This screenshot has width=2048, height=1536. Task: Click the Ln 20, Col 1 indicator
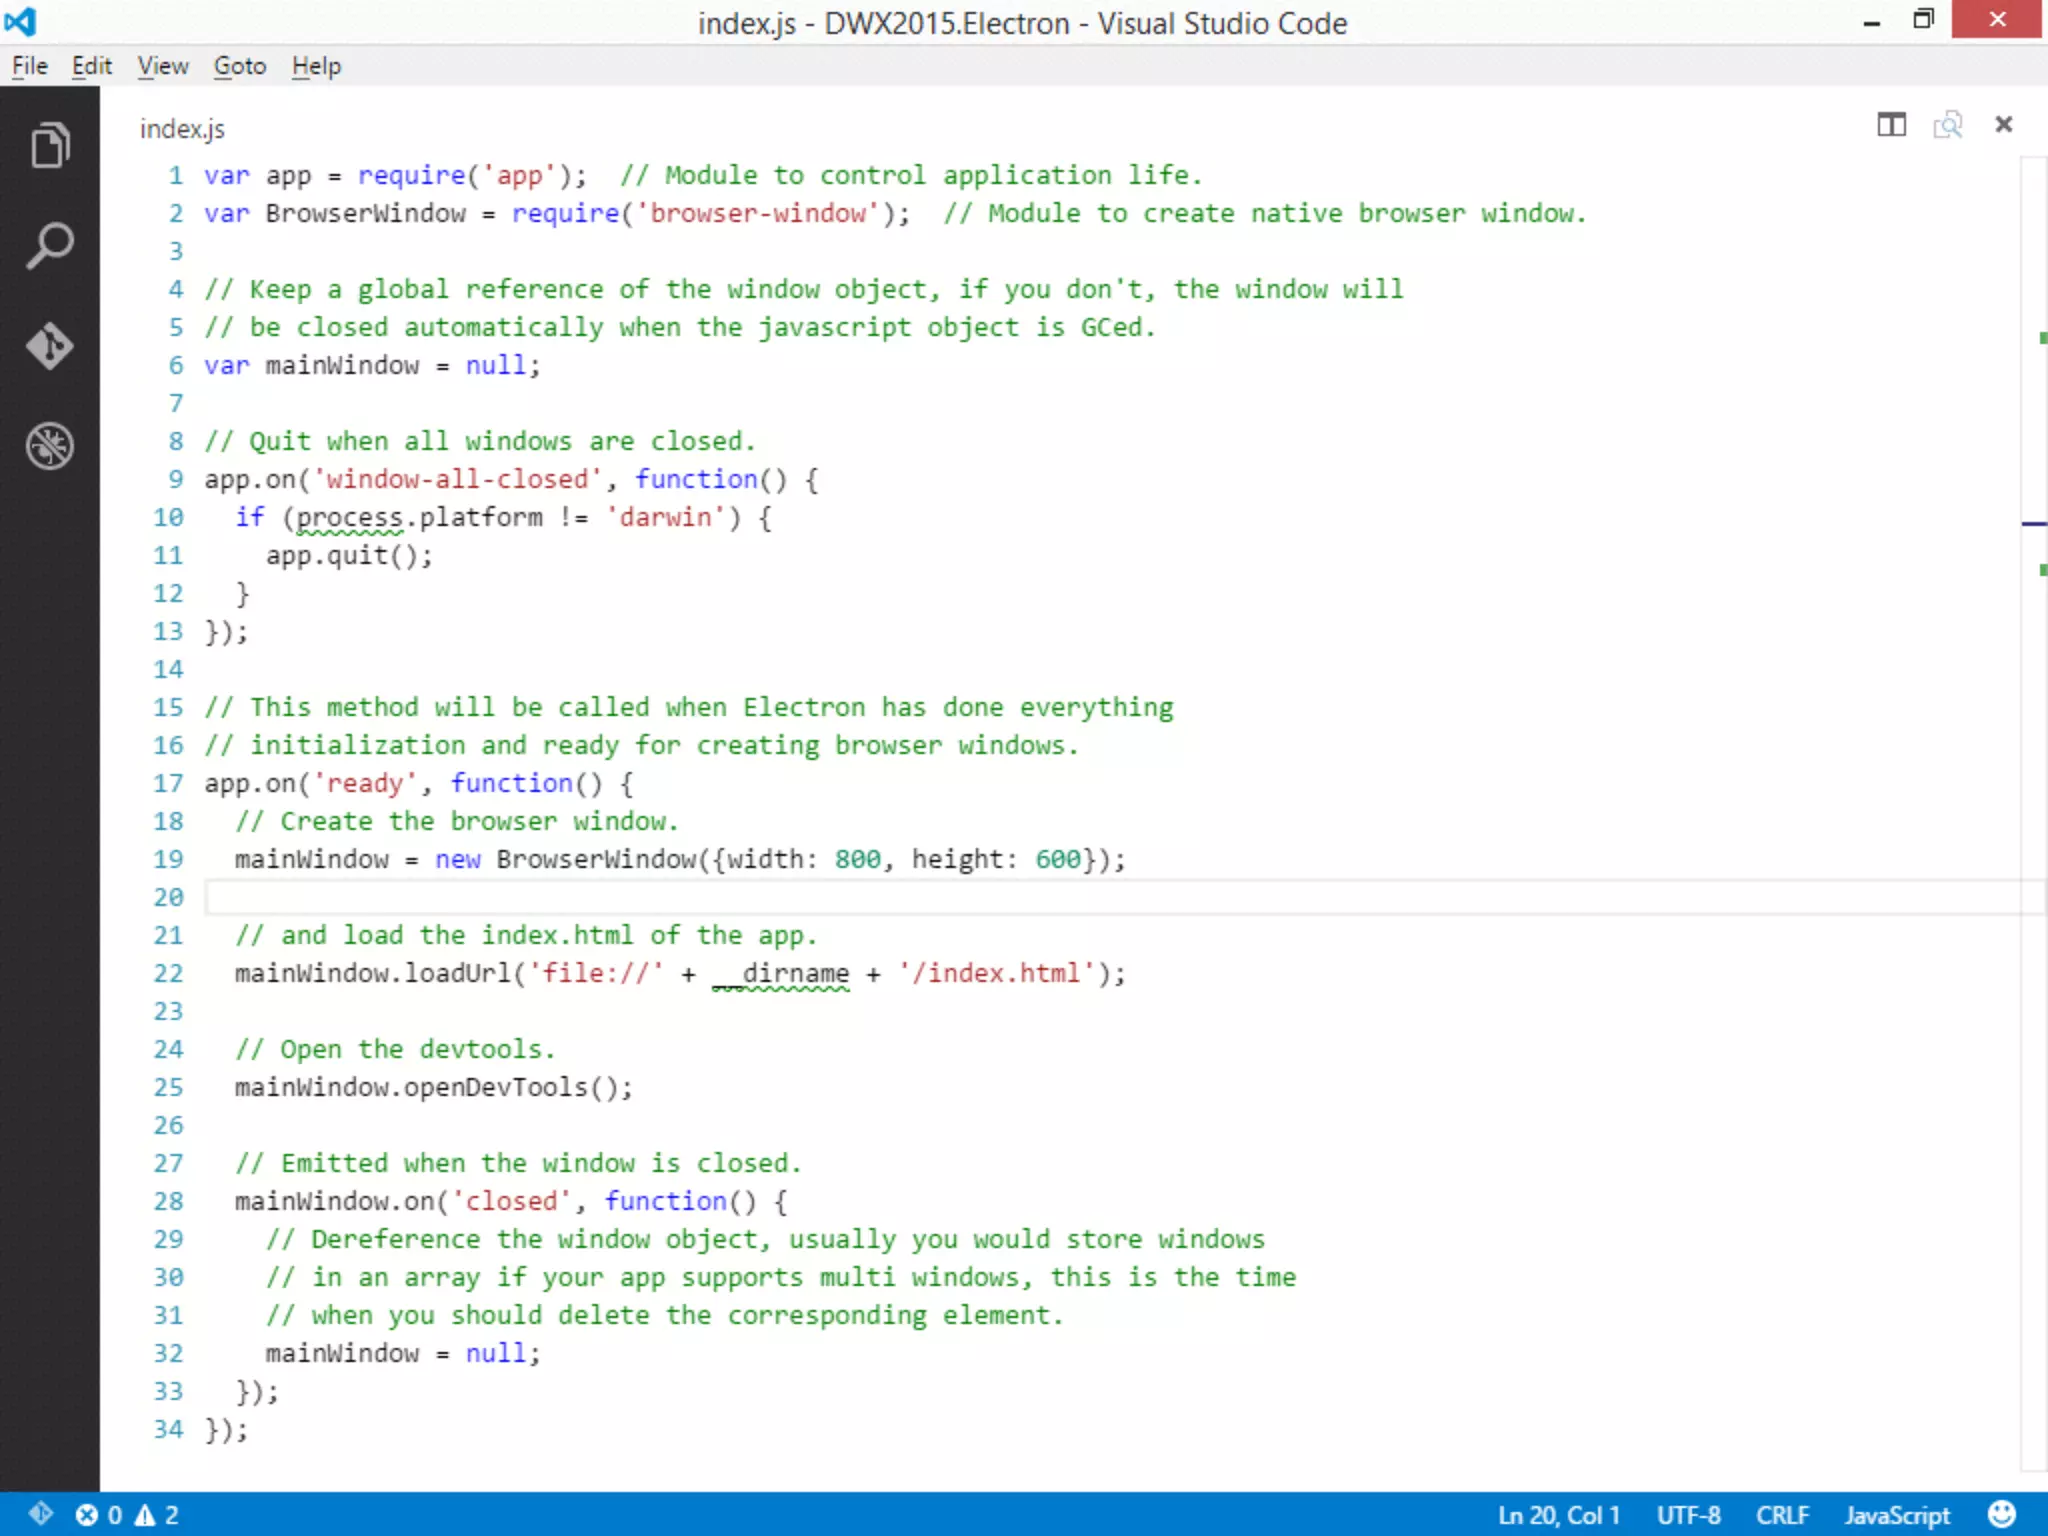pos(1558,1514)
